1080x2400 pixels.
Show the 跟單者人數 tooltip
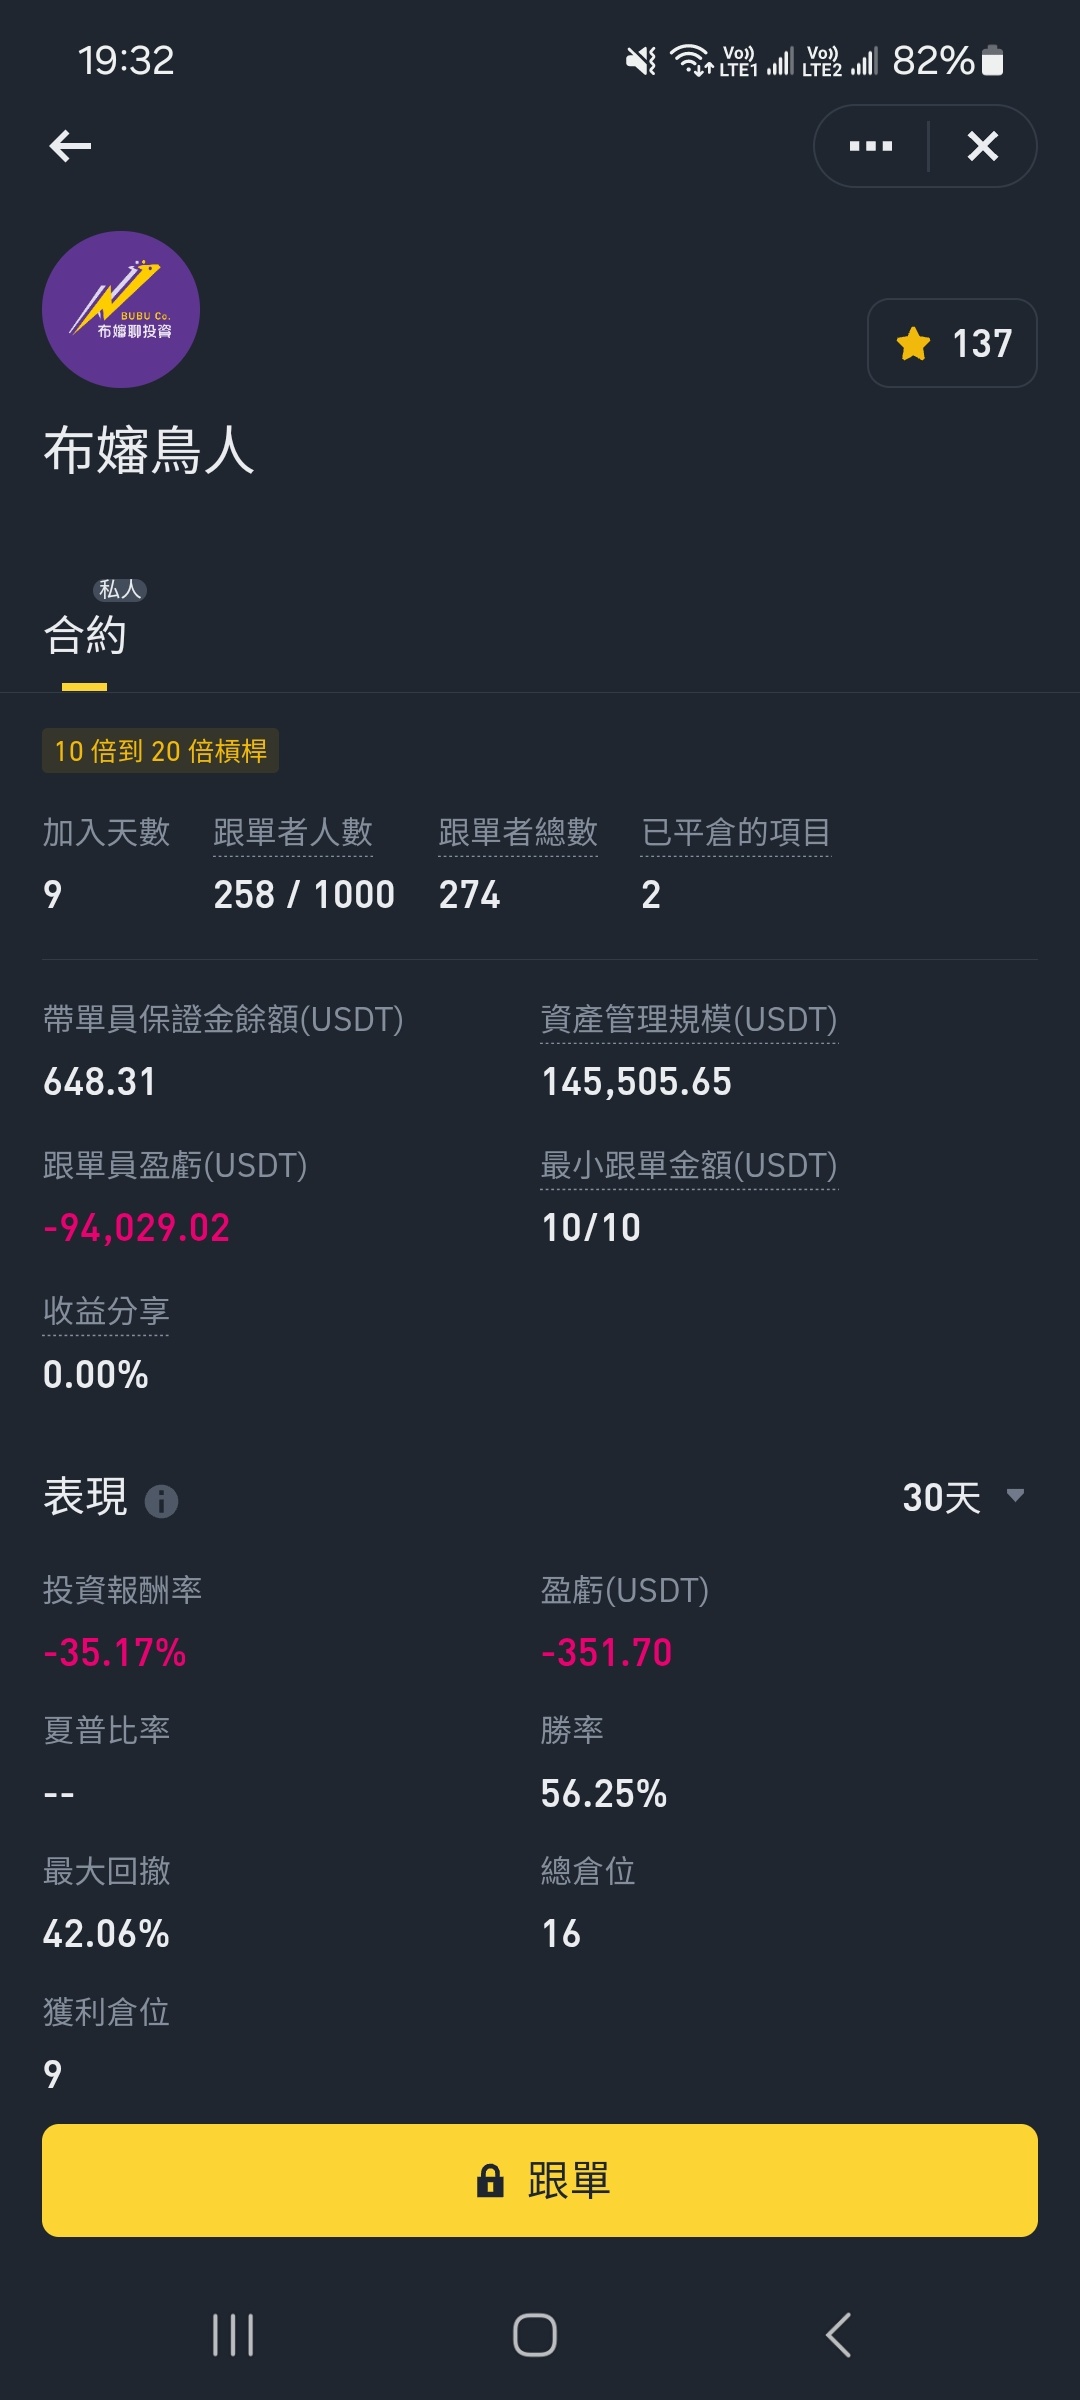[293, 832]
